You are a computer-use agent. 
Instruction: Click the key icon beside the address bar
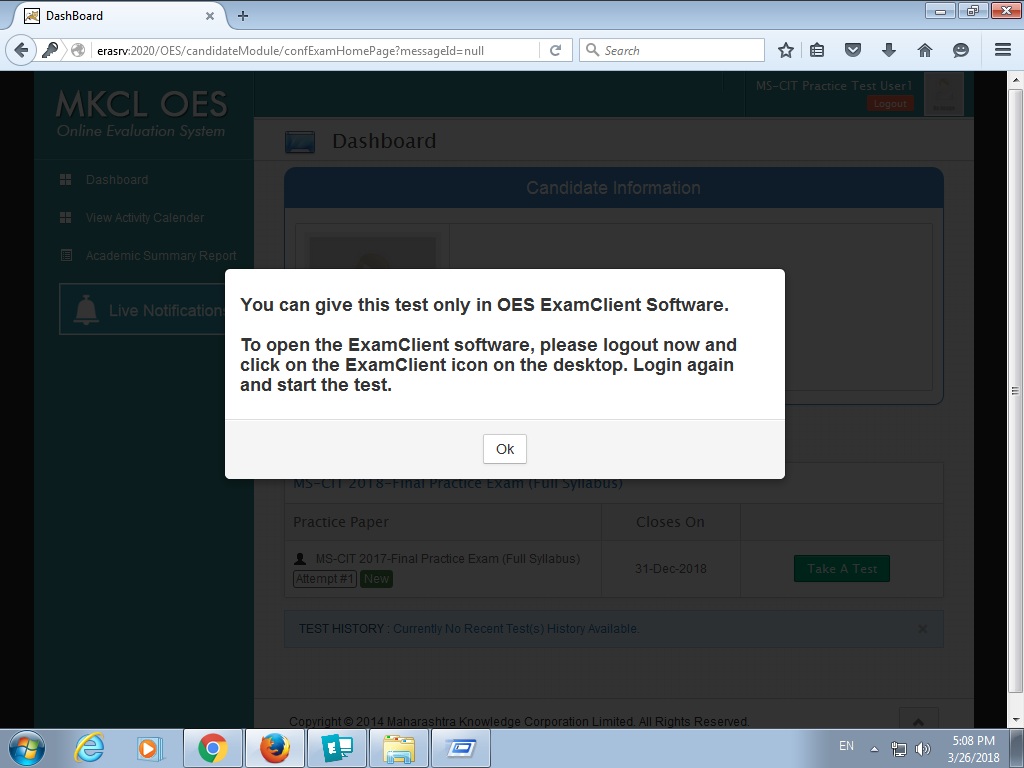(50, 50)
